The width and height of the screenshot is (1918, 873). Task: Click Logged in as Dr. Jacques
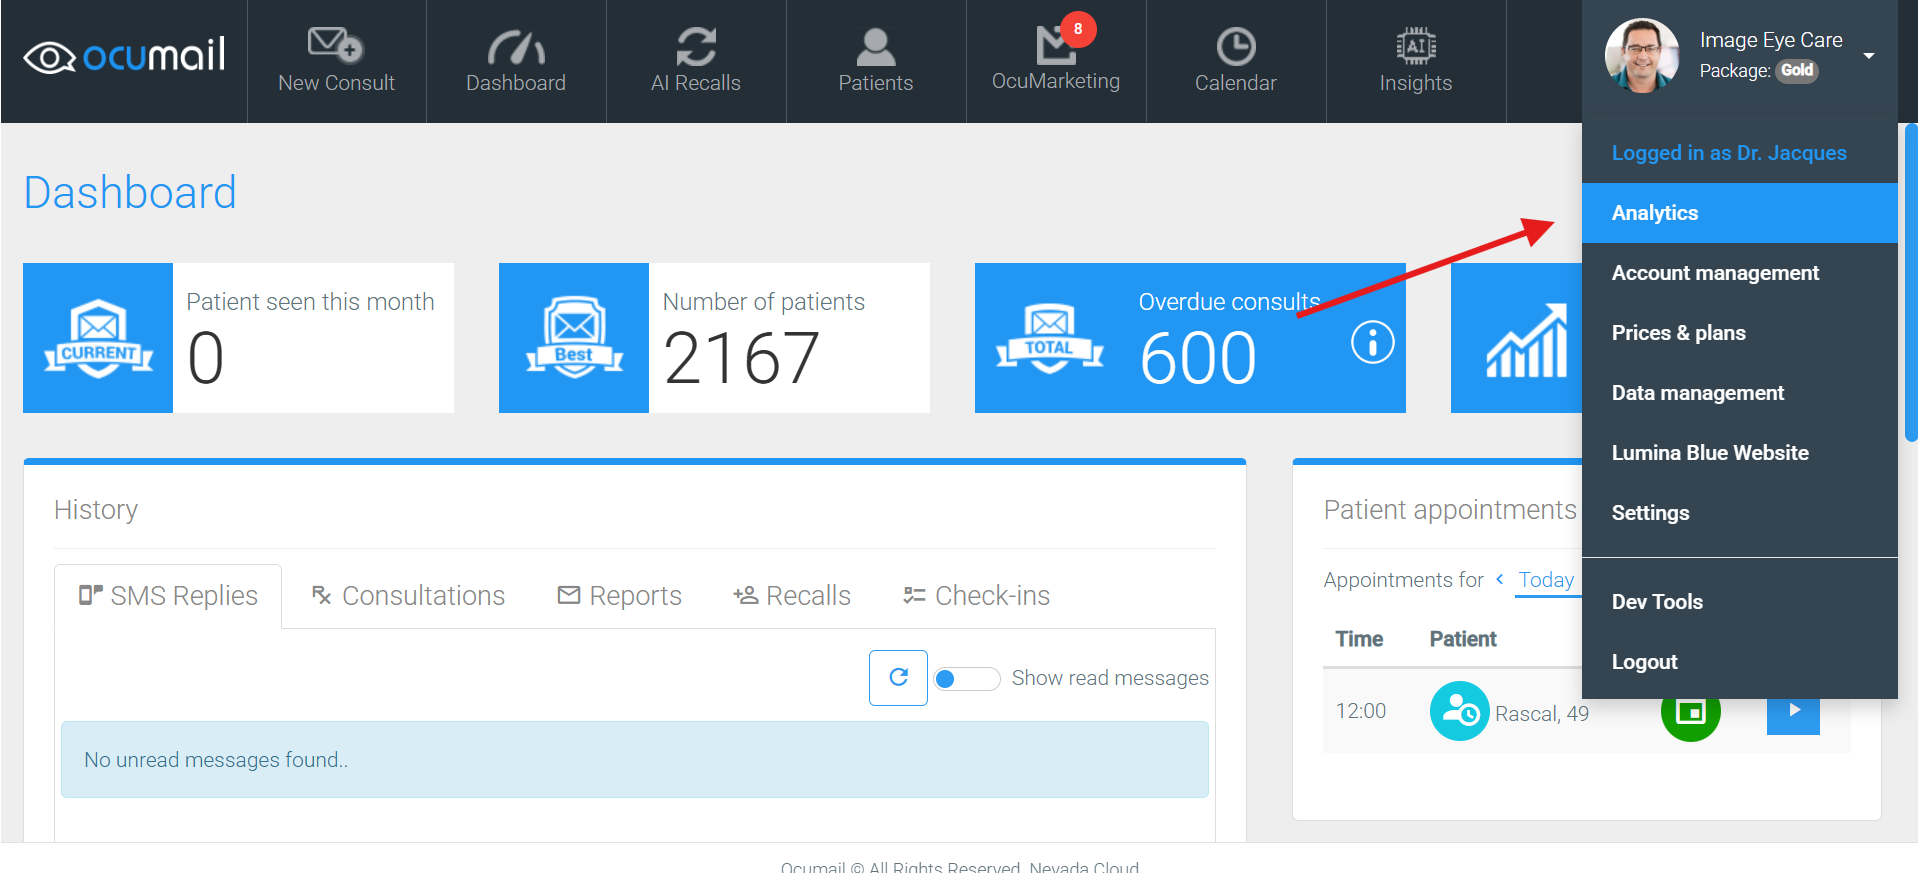(1729, 153)
